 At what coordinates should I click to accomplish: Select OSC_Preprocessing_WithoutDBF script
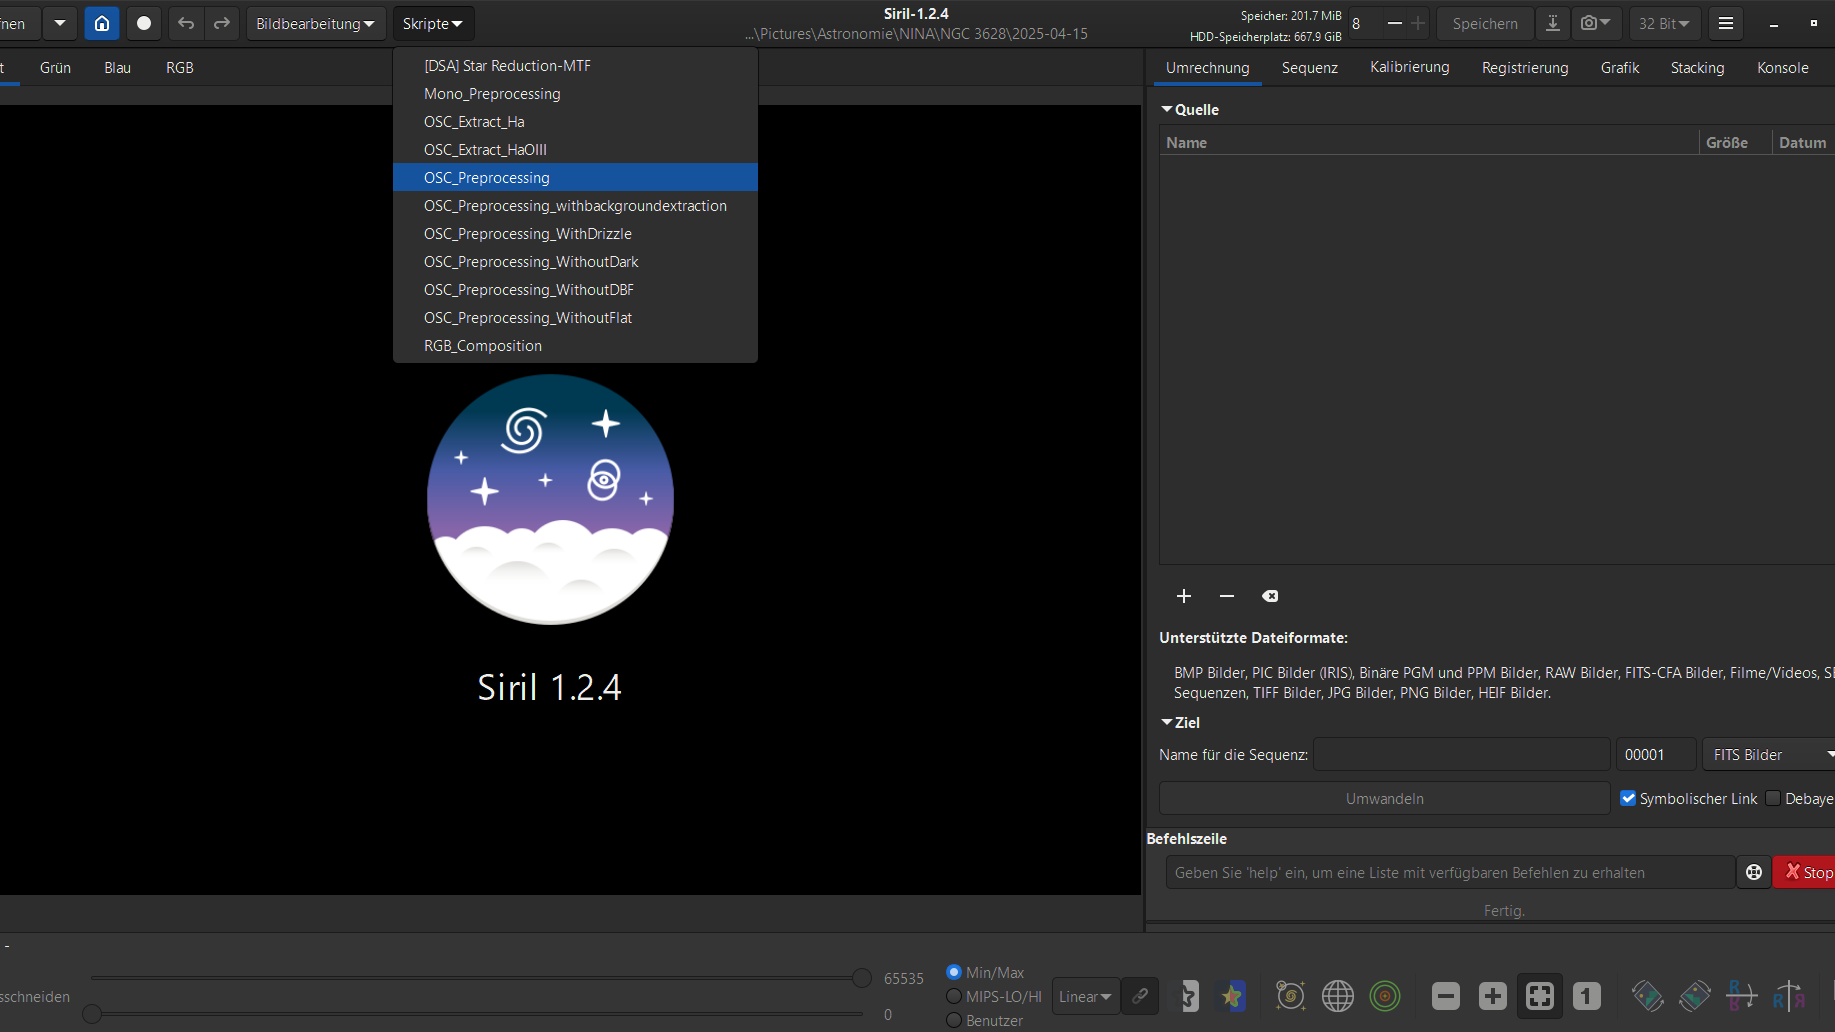click(575, 289)
